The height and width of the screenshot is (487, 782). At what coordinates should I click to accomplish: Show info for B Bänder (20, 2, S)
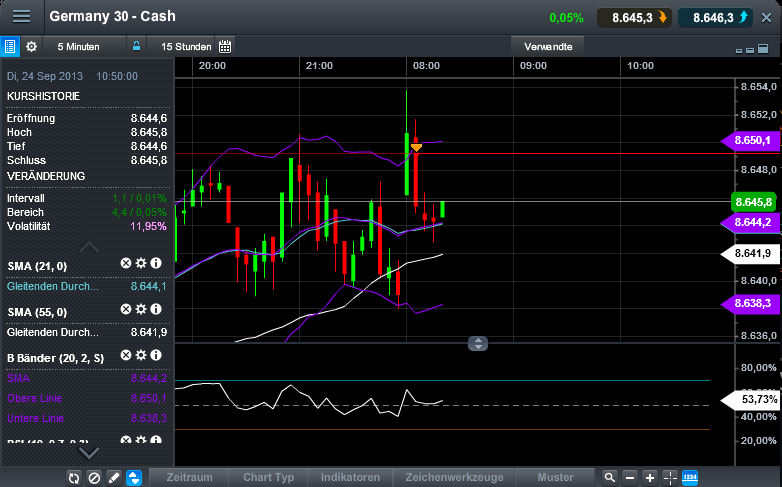[x=156, y=355]
